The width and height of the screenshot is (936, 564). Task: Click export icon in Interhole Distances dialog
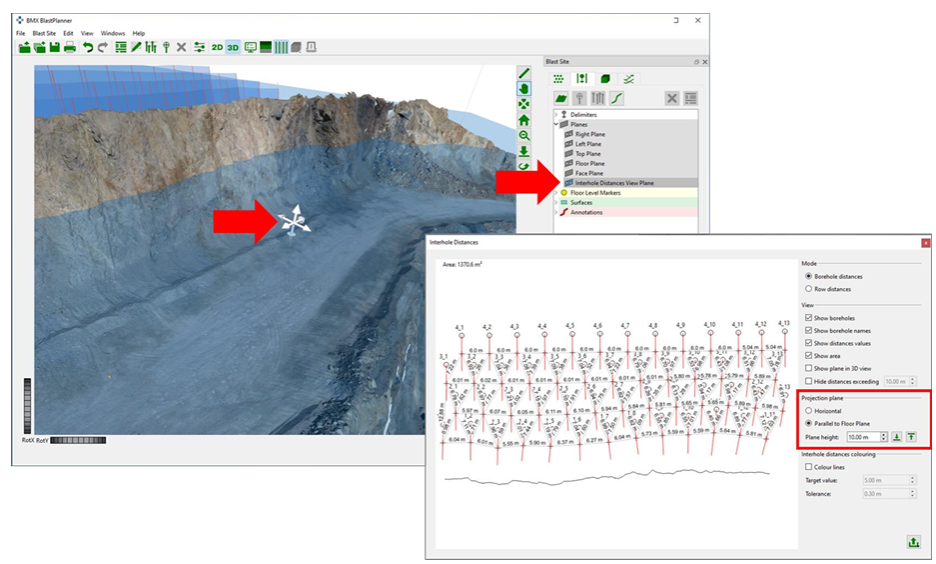913,541
